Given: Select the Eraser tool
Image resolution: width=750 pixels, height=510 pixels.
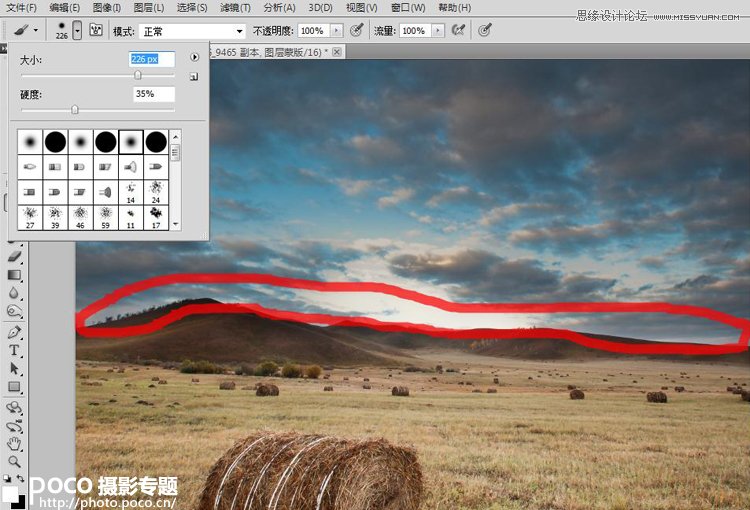Looking at the screenshot, I should pos(14,257).
